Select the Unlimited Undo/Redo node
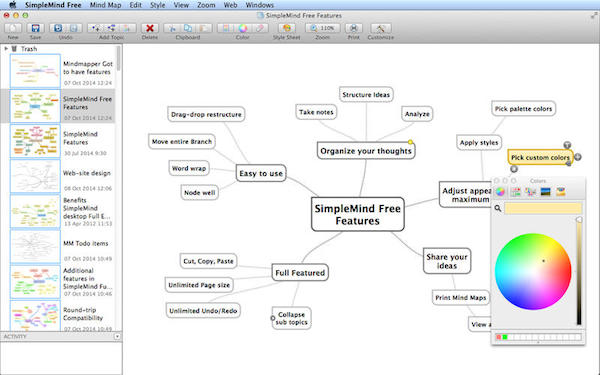Image resolution: width=600 pixels, height=375 pixels. [203, 311]
